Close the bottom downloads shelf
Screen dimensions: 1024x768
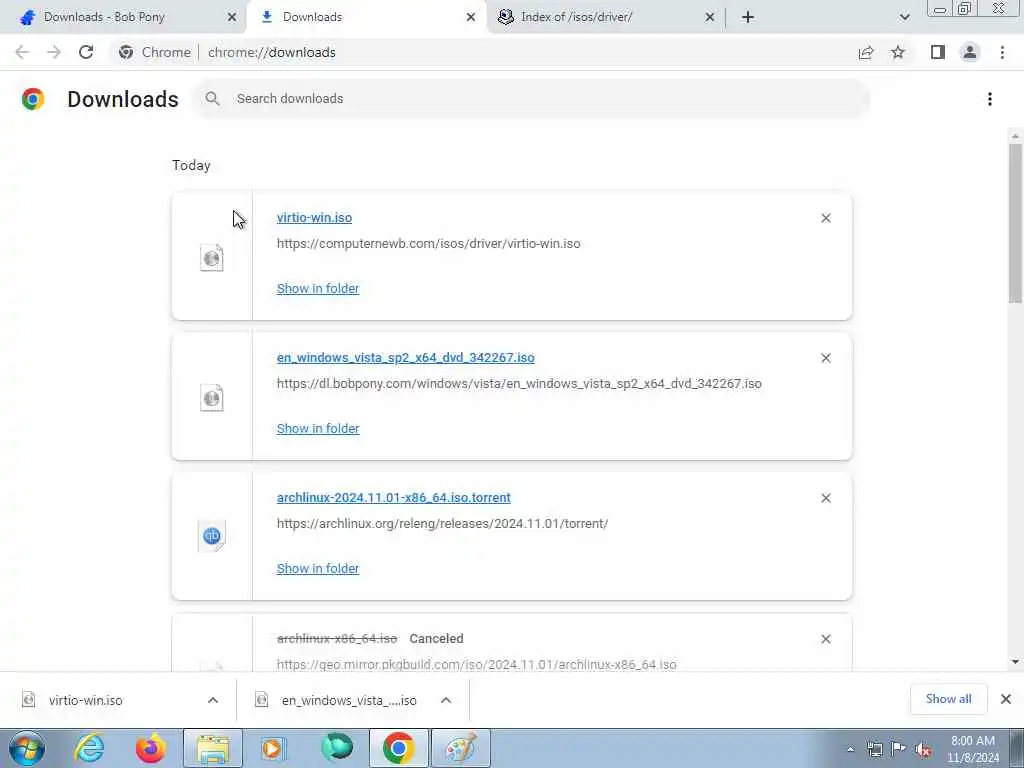pyautogui.click(x=1006, y=699)
